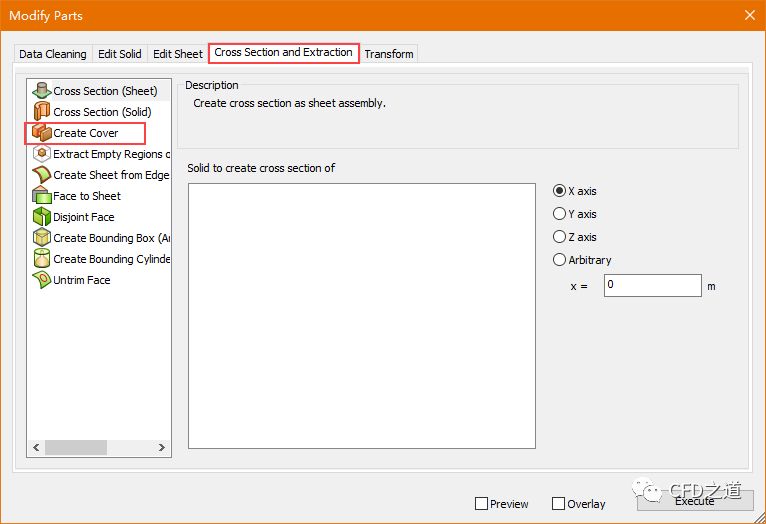Viewport: 766px width, 524px height.
Task: Click the Untrim Face icon
Action: tap(41, 280)
